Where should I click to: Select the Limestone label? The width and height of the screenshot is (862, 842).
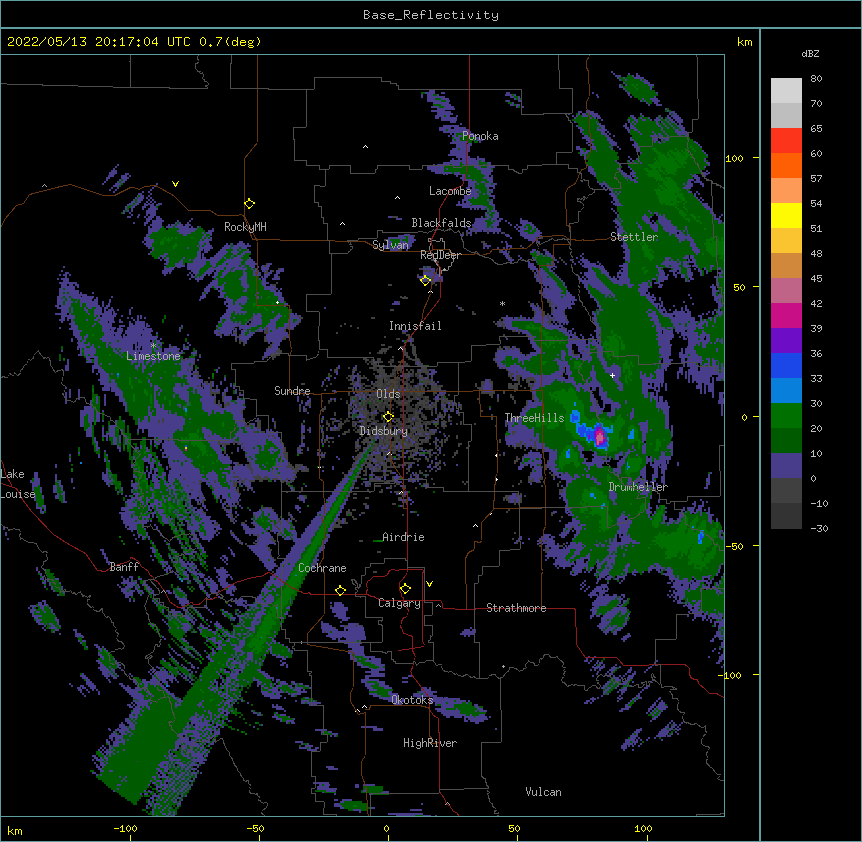tap(153, 356)
